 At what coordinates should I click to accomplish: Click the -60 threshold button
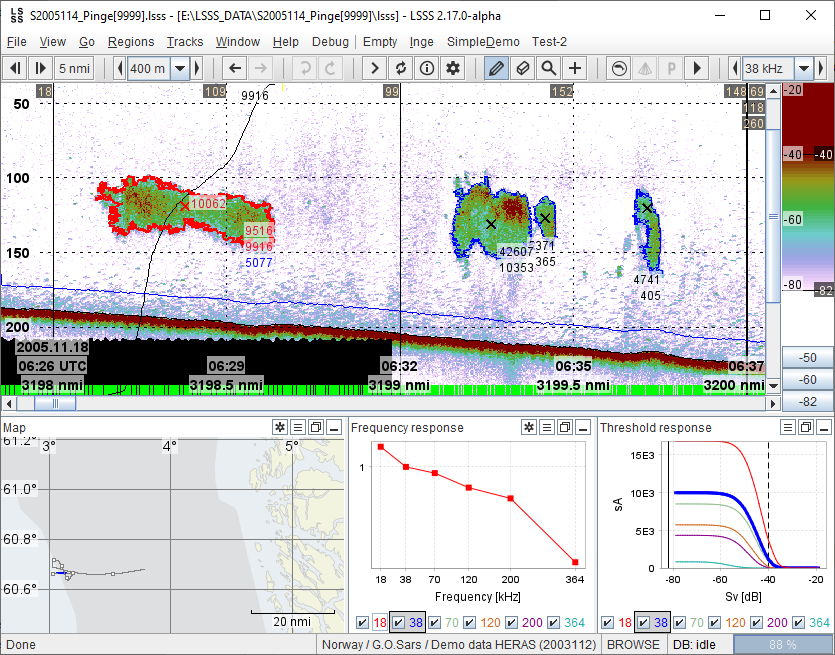click(x=807, y=380)
